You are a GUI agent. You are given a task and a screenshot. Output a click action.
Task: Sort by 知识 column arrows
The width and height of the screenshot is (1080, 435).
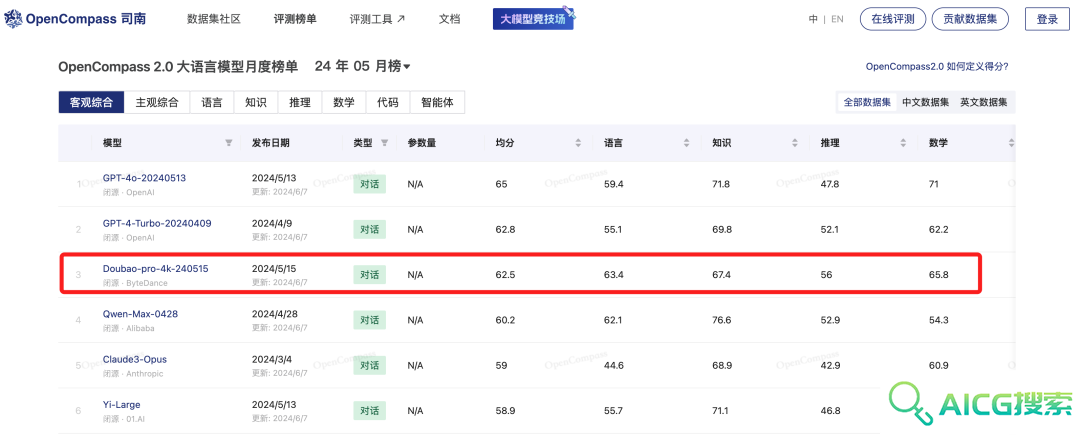pos(795,143)
